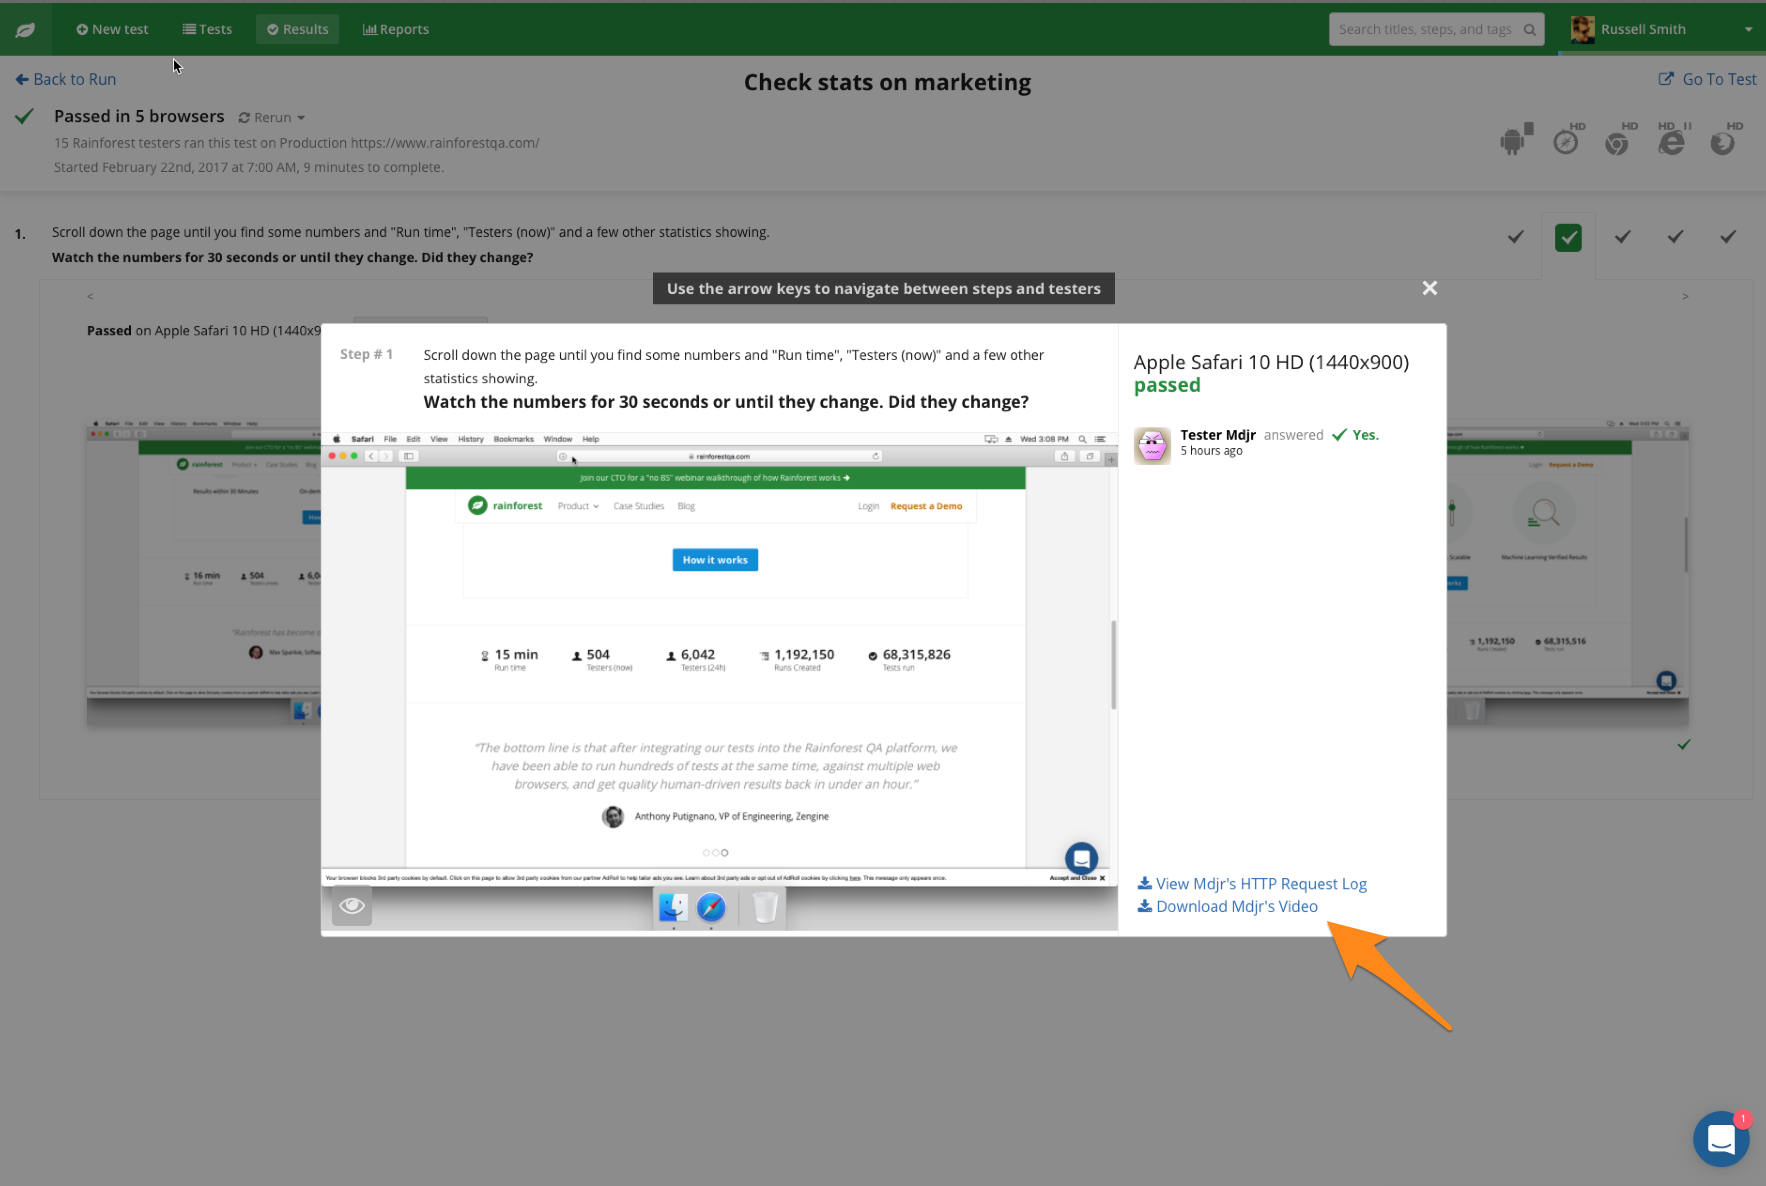Open the Reports section
Screen dimensions: 1766x1186
[x=396, y=29]
